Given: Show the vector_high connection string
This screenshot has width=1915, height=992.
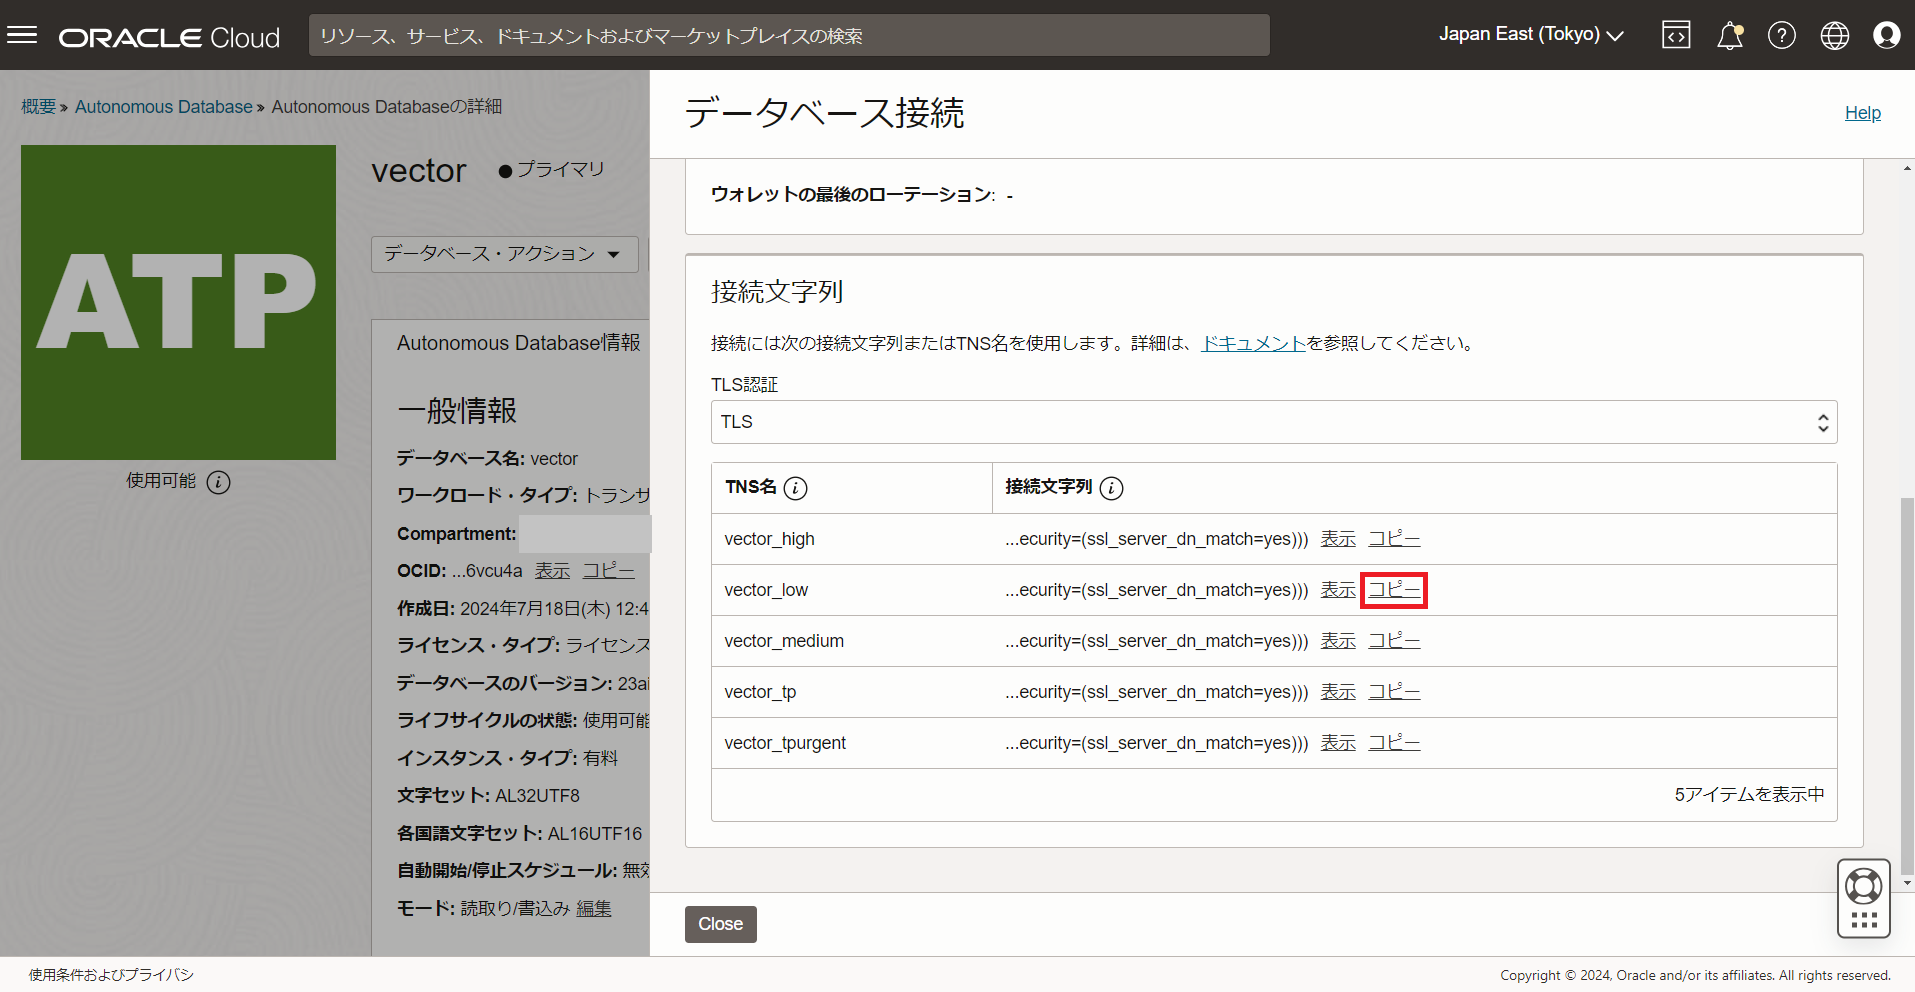Looking at the screenshot, I should pos(1337,539).
